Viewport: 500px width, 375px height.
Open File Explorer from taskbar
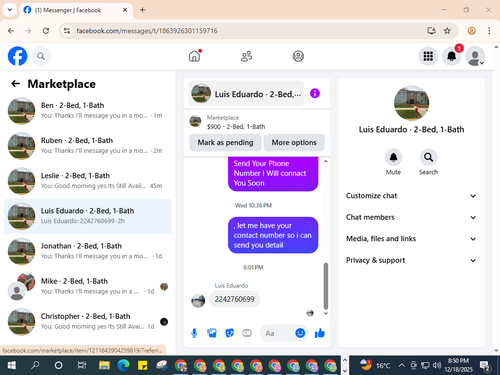[104, 365]
